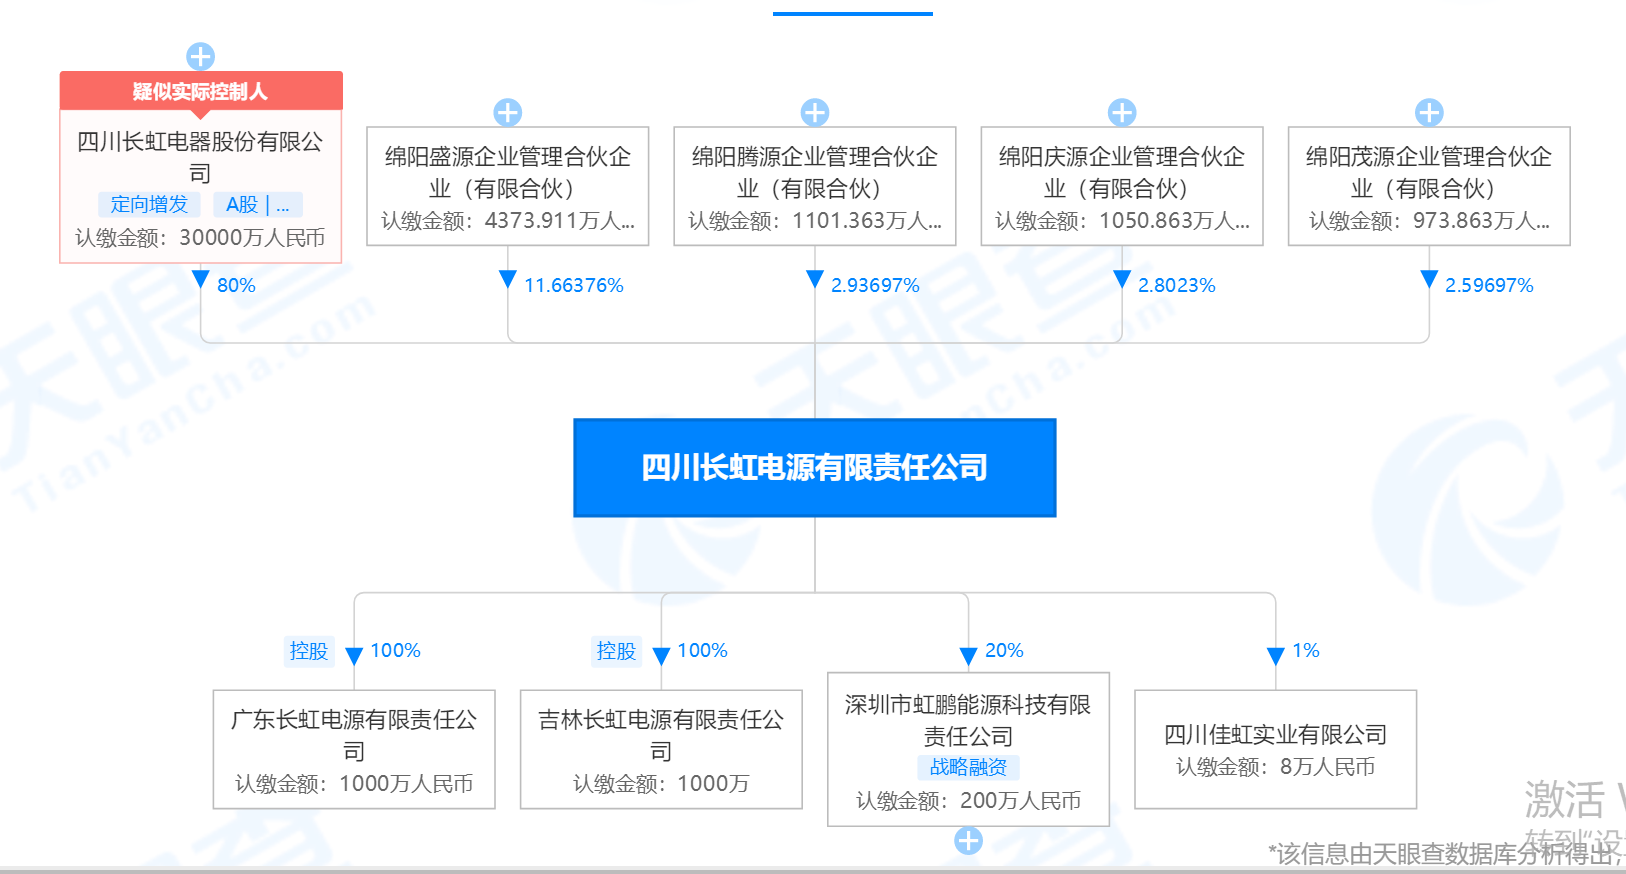Open 深圳市虹鹏能源科技有限责任公司 card

968,749
